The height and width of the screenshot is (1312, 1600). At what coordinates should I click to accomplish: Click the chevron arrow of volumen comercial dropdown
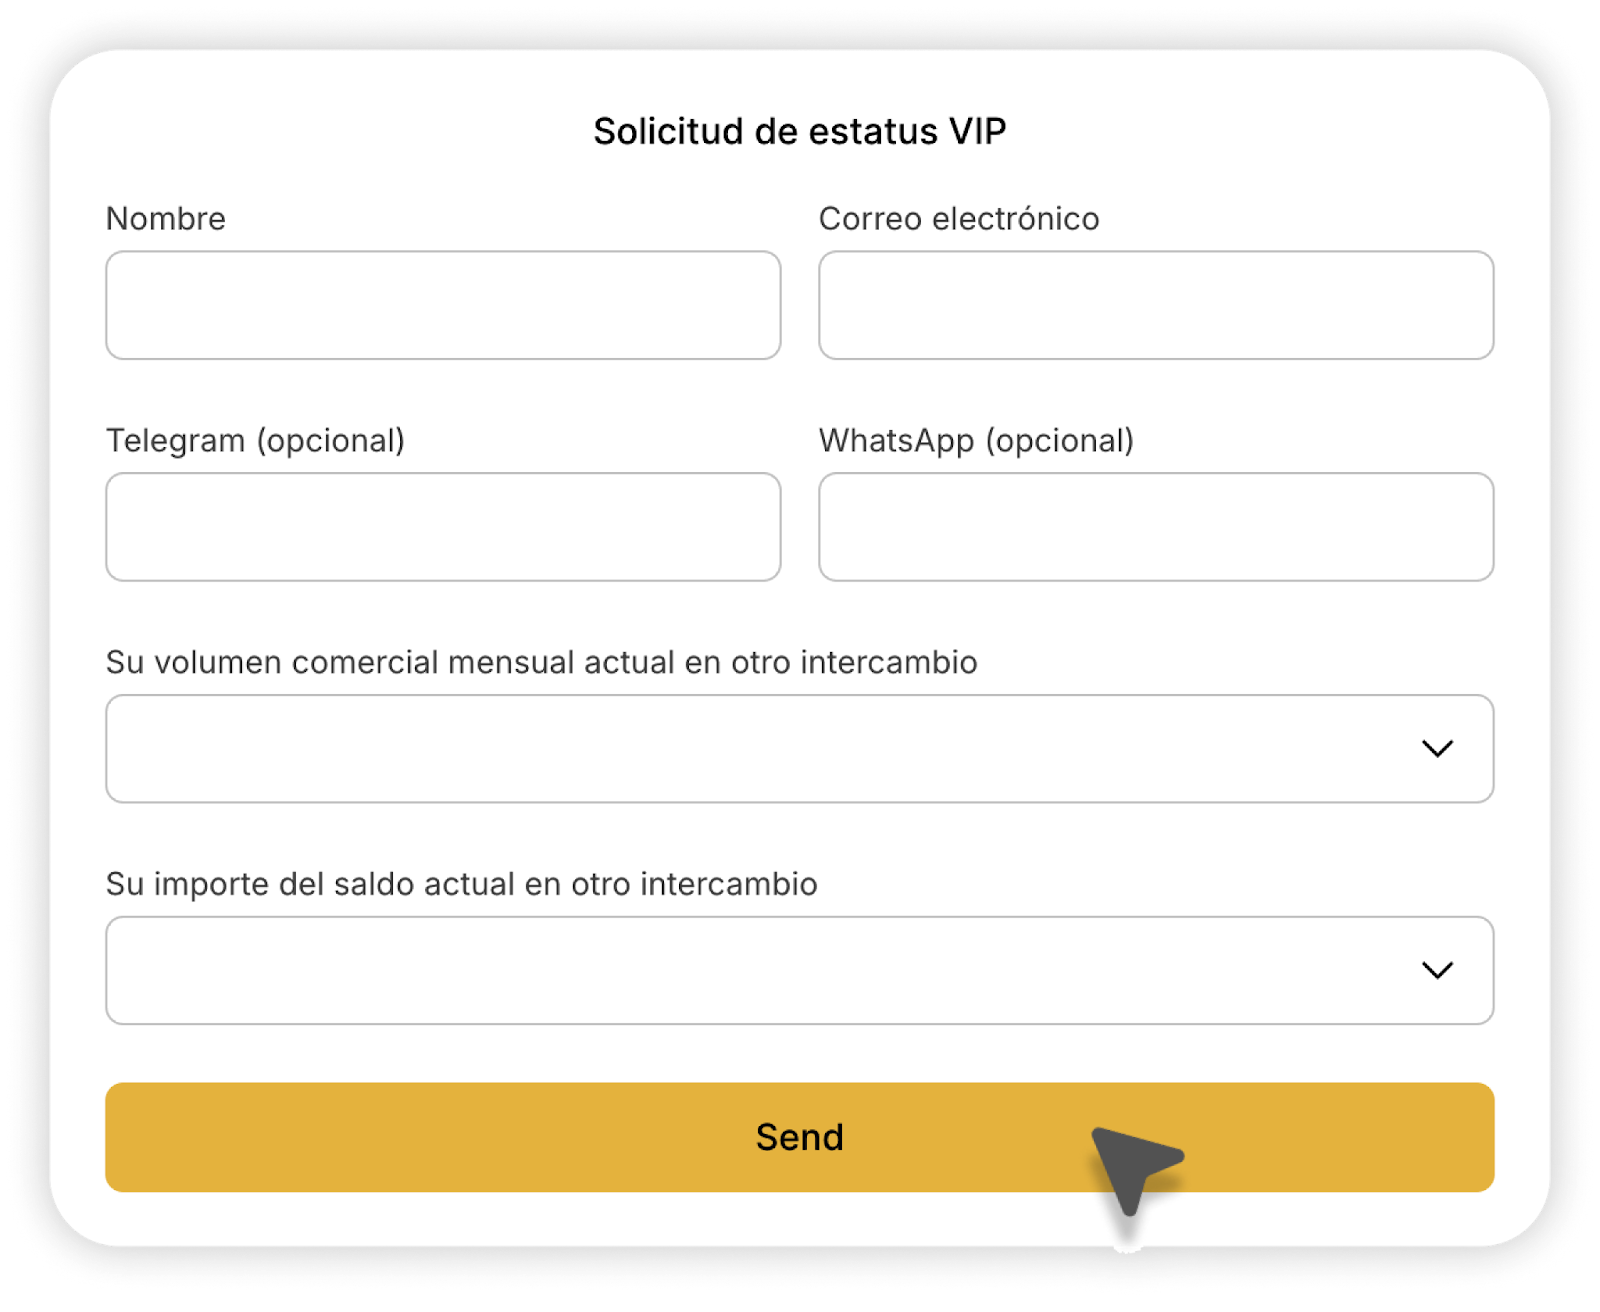tap(1437, 749)
